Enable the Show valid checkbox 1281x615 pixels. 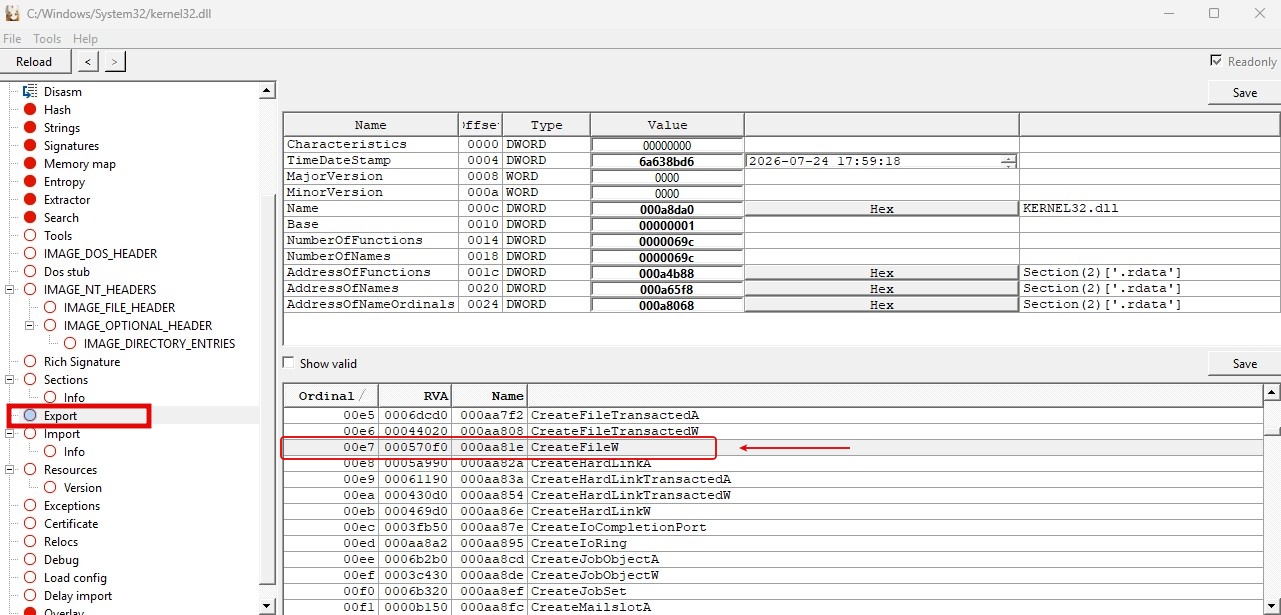pos(289,364)
